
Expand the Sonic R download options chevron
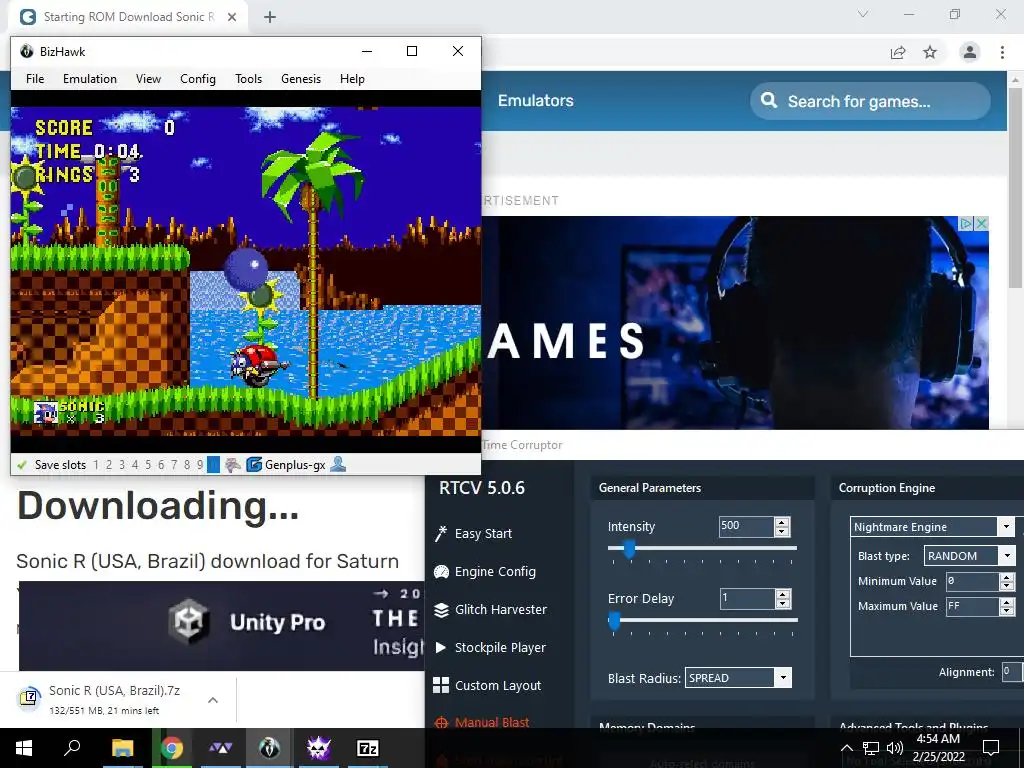point(213,700)
